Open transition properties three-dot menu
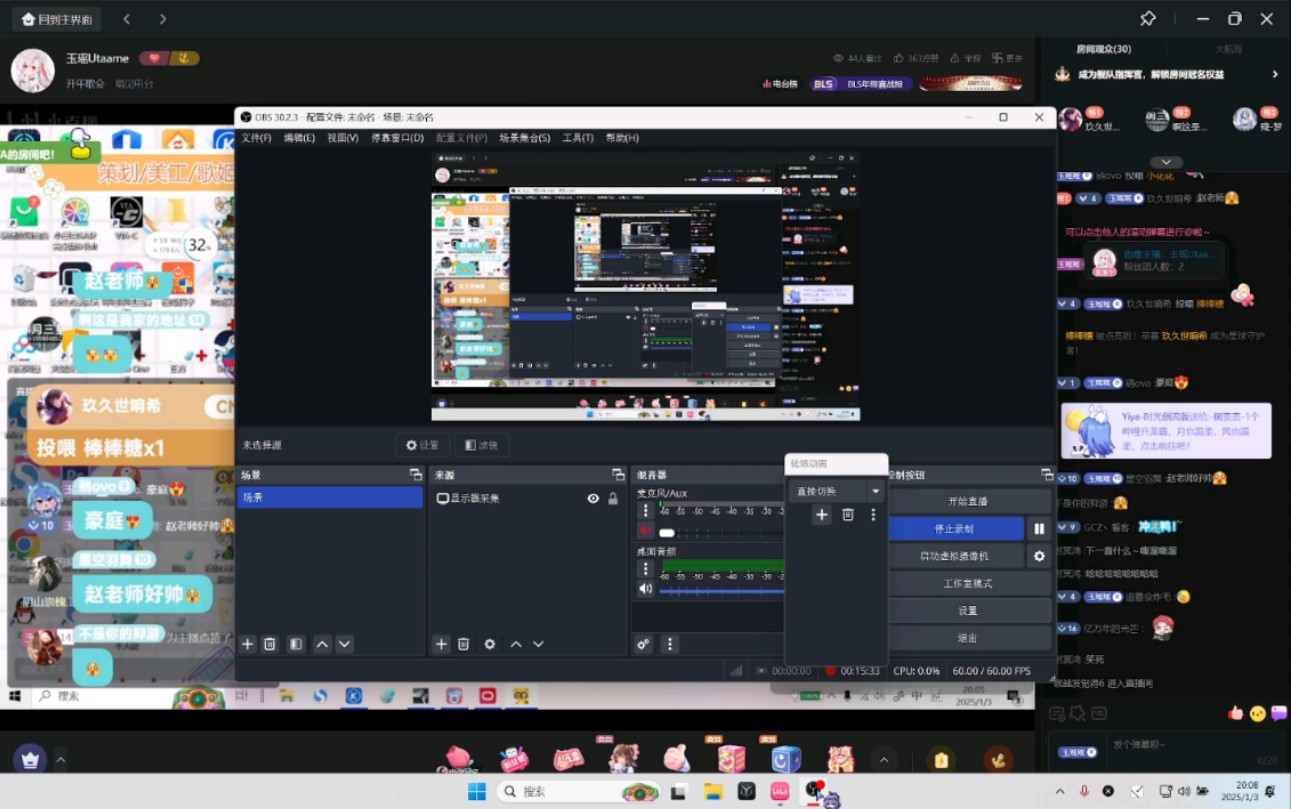 [873, 514]
